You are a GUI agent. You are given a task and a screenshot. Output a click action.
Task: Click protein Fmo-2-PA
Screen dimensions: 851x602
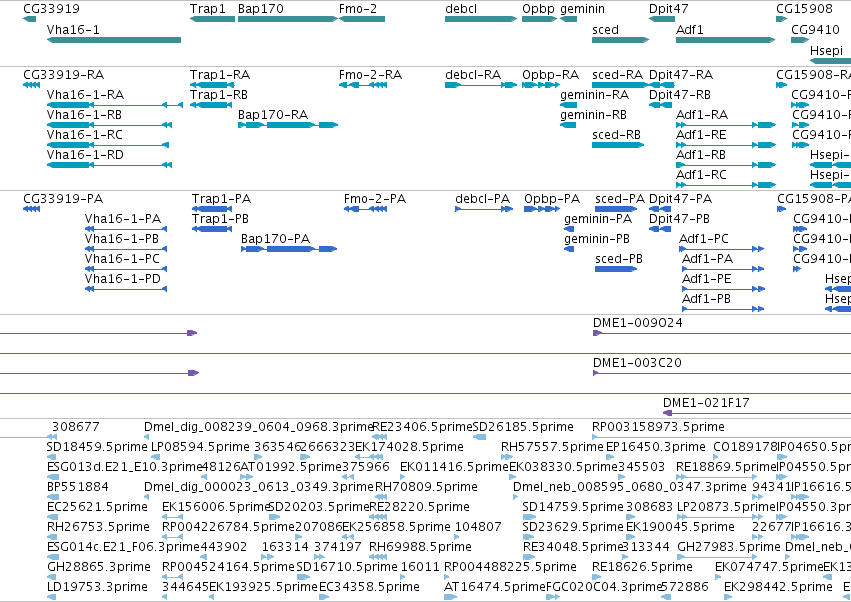(x=365, y=209)
